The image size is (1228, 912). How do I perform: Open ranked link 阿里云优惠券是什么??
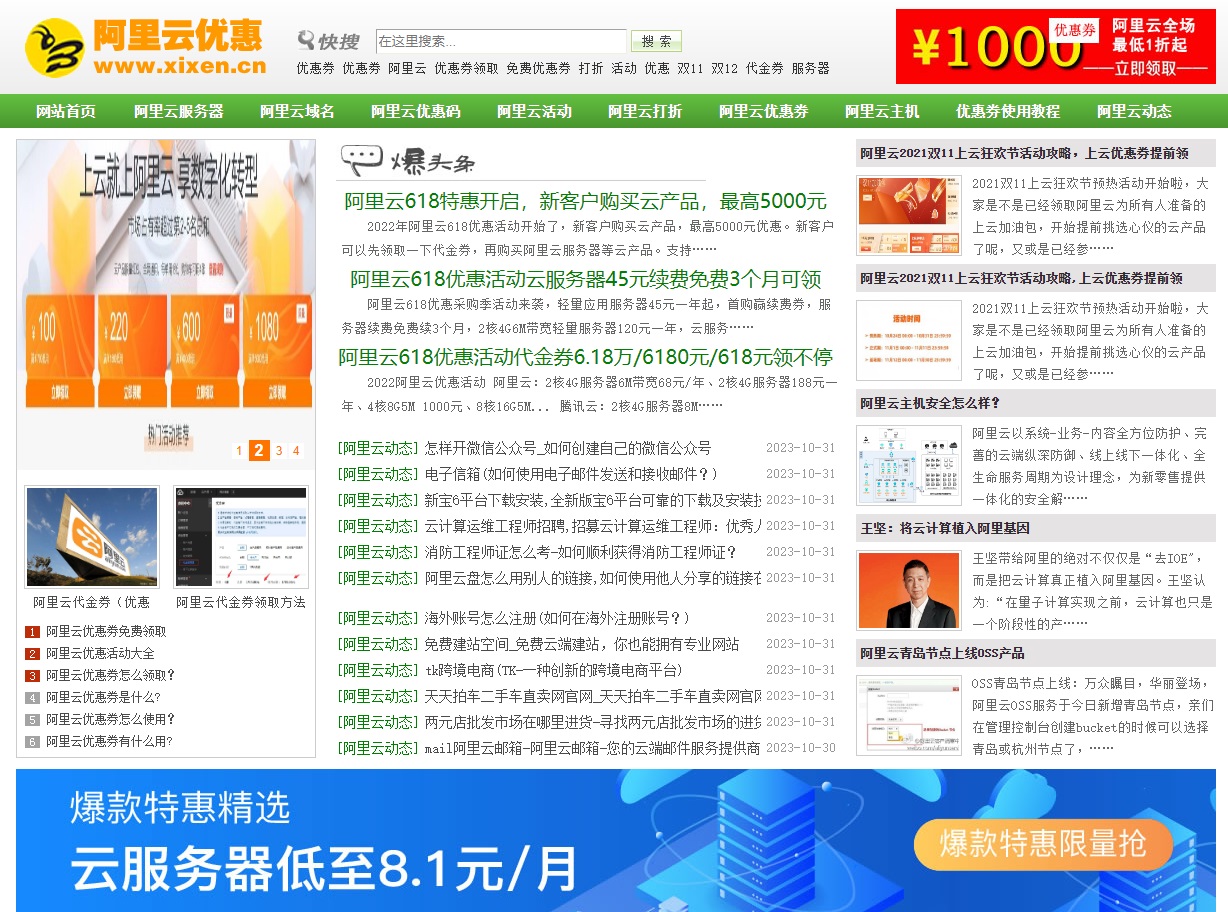103,697
